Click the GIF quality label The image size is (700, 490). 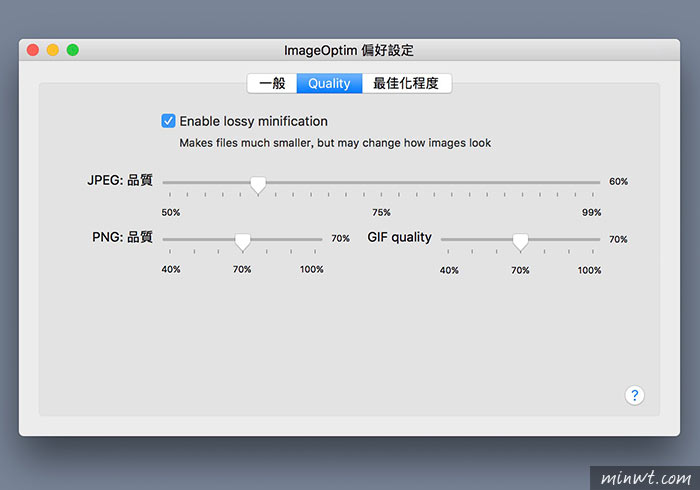[x=400, y=237]
